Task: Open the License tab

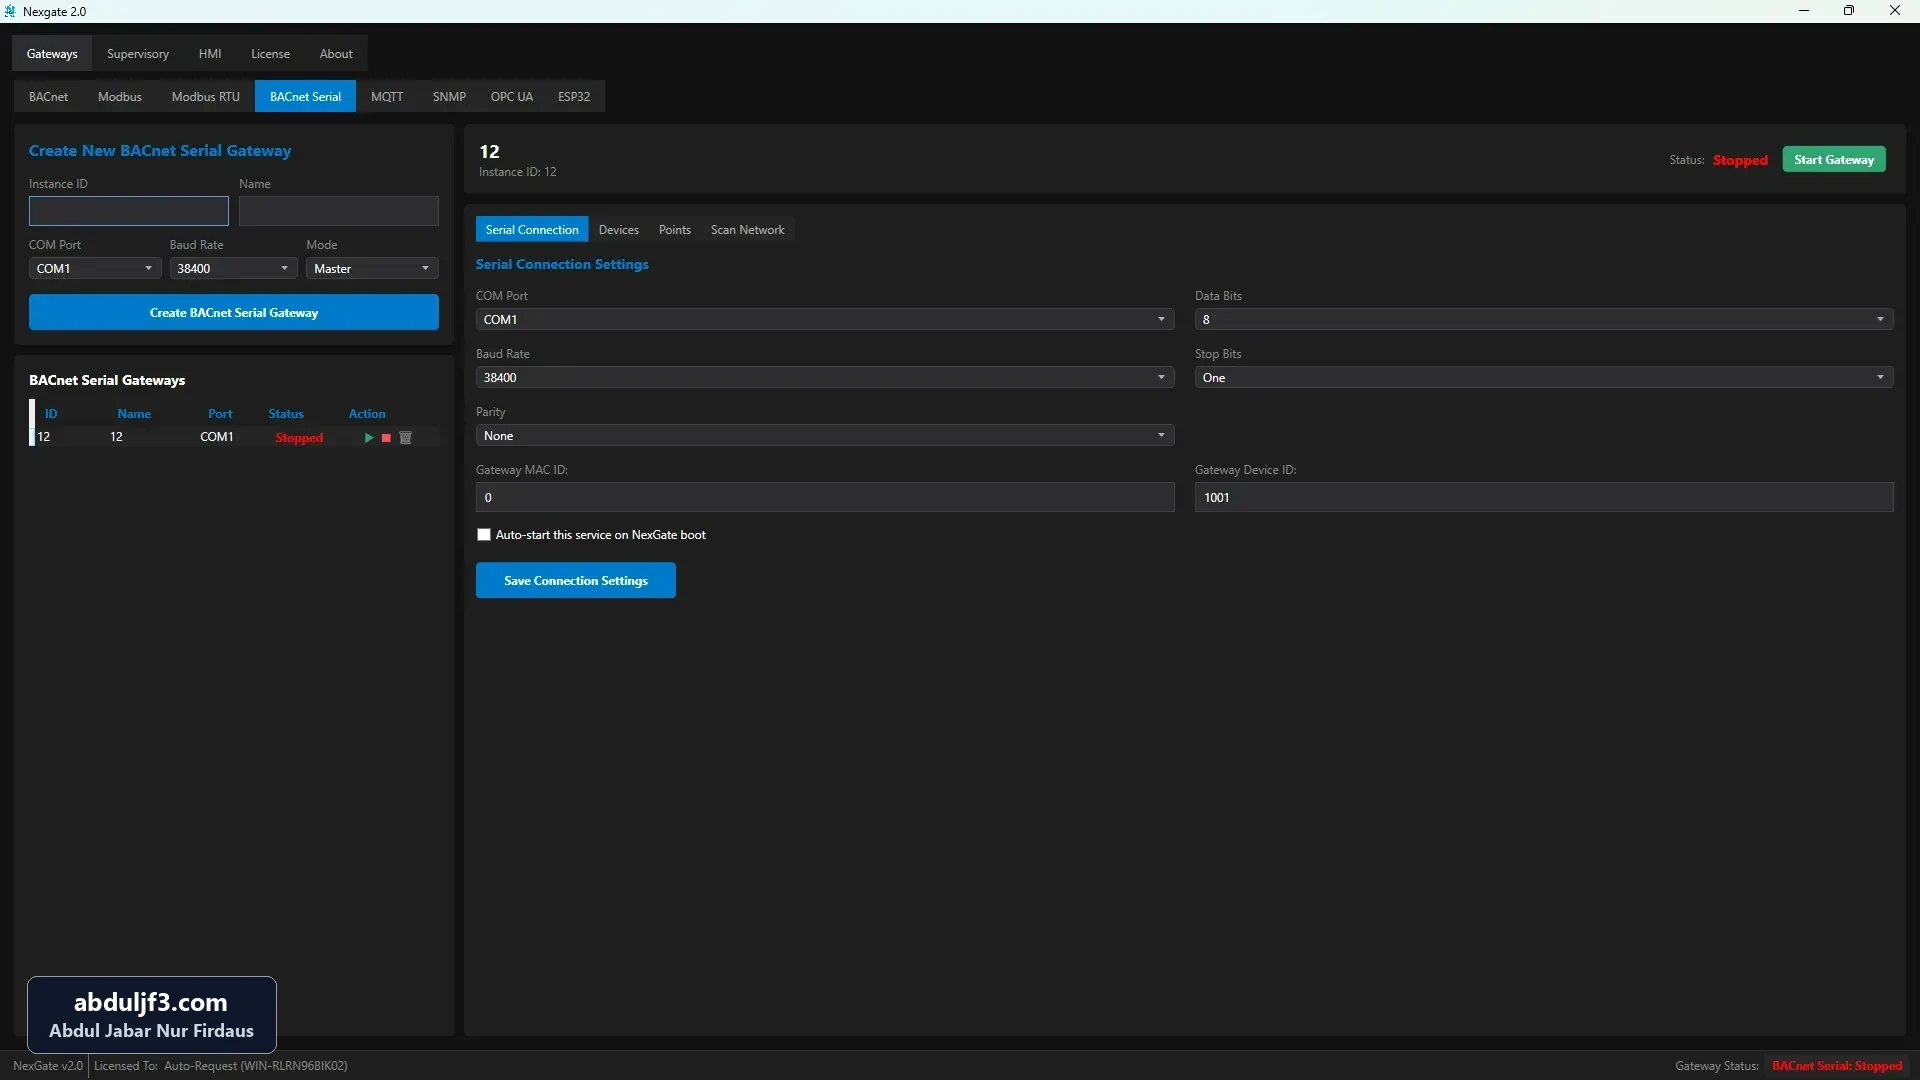Action: (x=270, y=54)
